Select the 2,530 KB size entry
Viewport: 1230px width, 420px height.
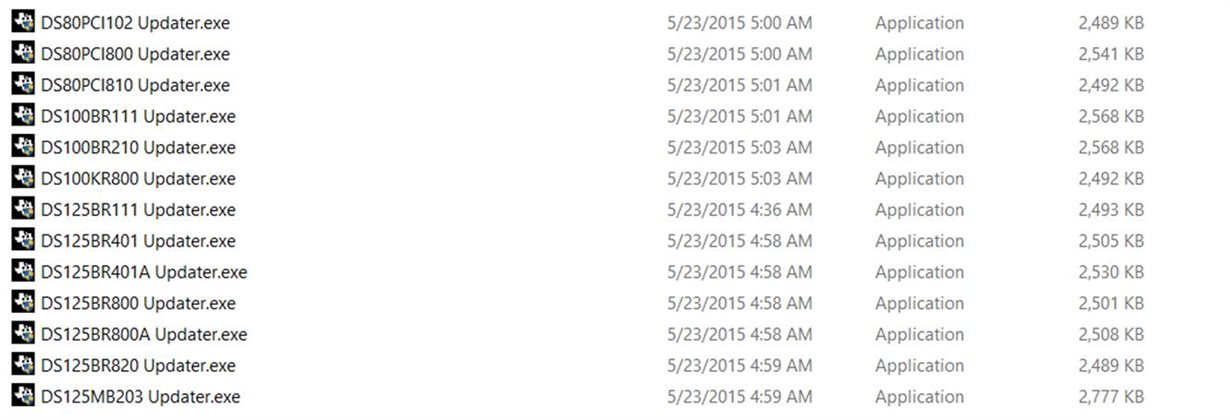pyautogui.click(x=1111, y=272)
